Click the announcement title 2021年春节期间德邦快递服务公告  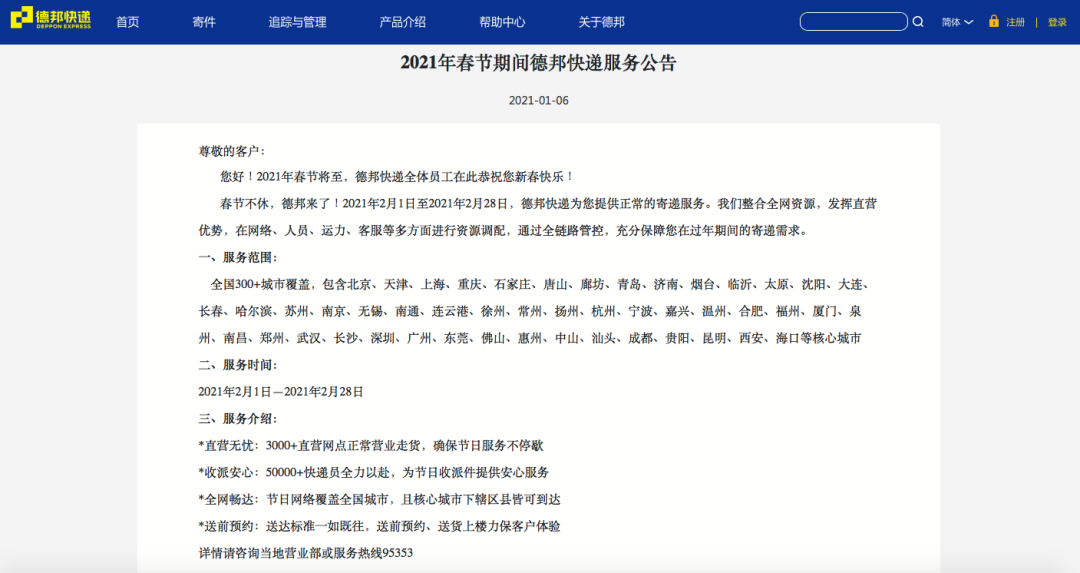539,63
